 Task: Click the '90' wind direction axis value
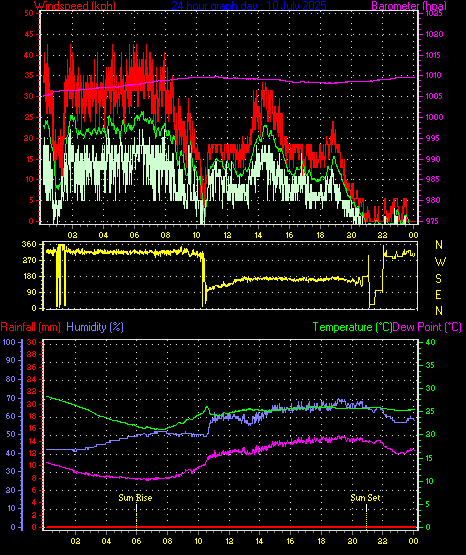(31, 292)
